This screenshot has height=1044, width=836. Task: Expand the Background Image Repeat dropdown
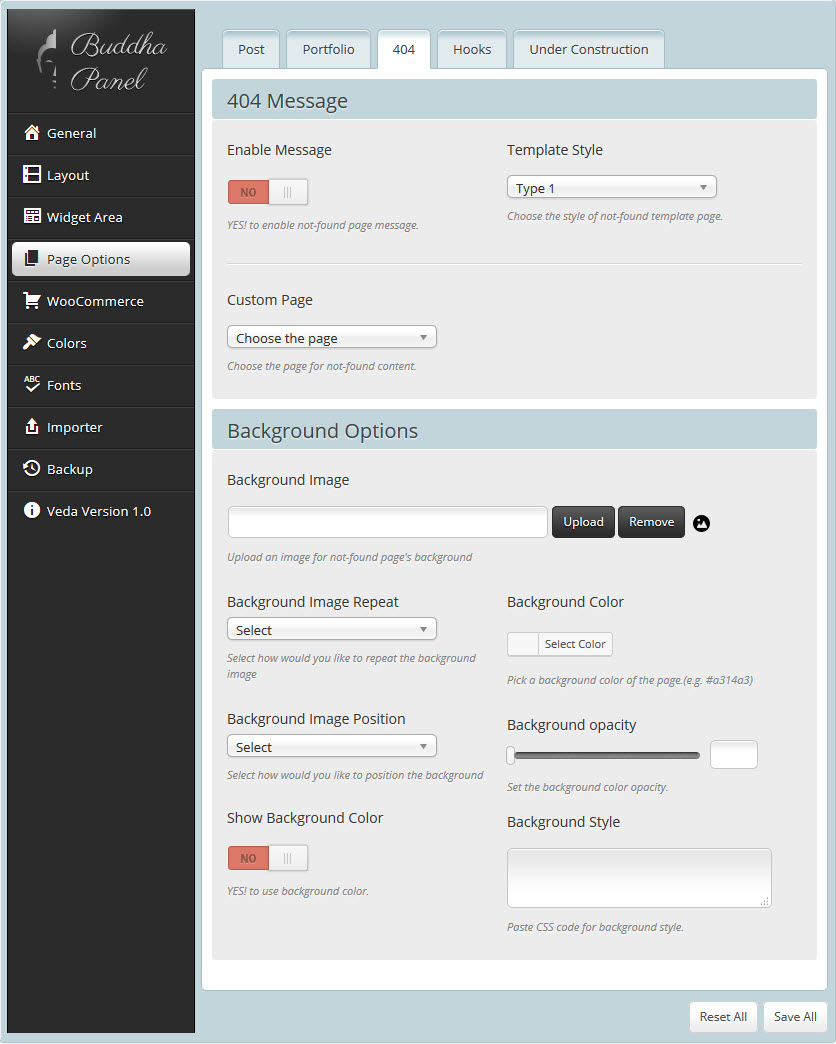(x=331, y=630)
